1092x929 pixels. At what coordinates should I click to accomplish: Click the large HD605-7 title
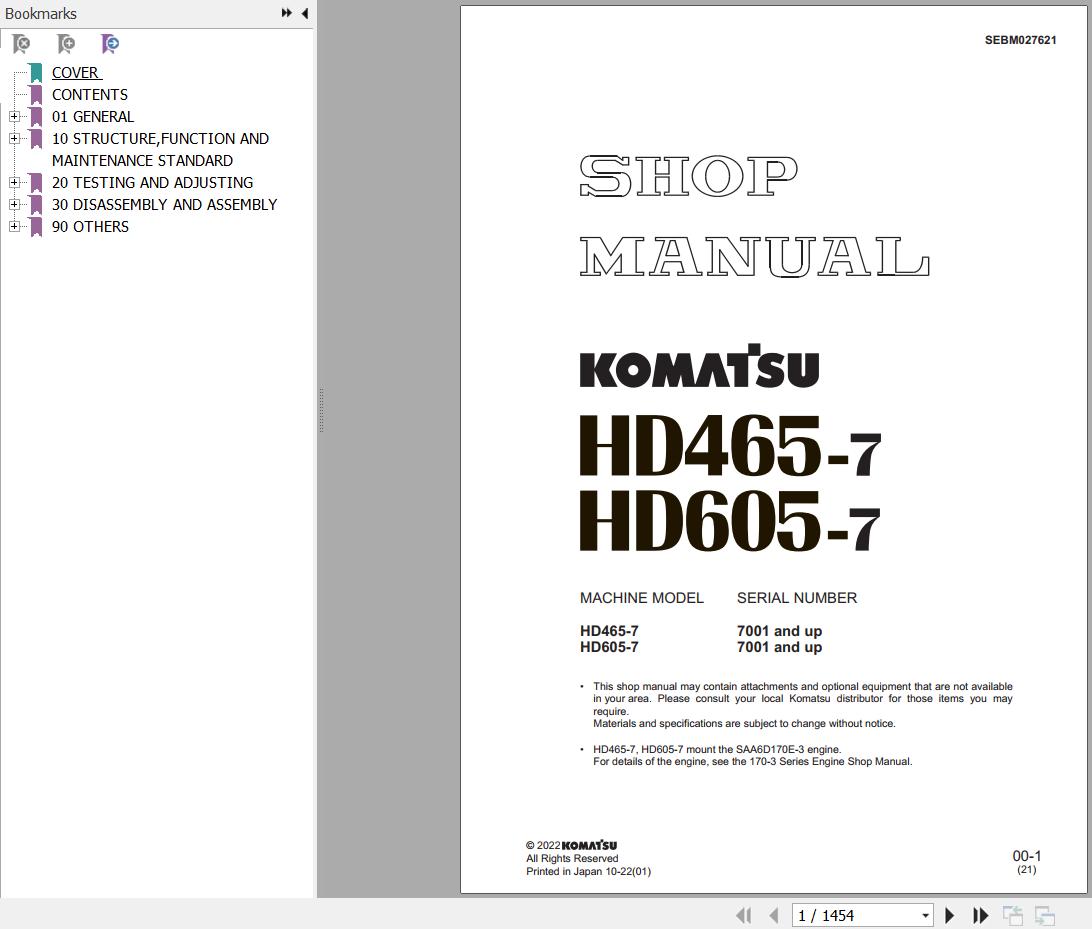coord(730,521)
